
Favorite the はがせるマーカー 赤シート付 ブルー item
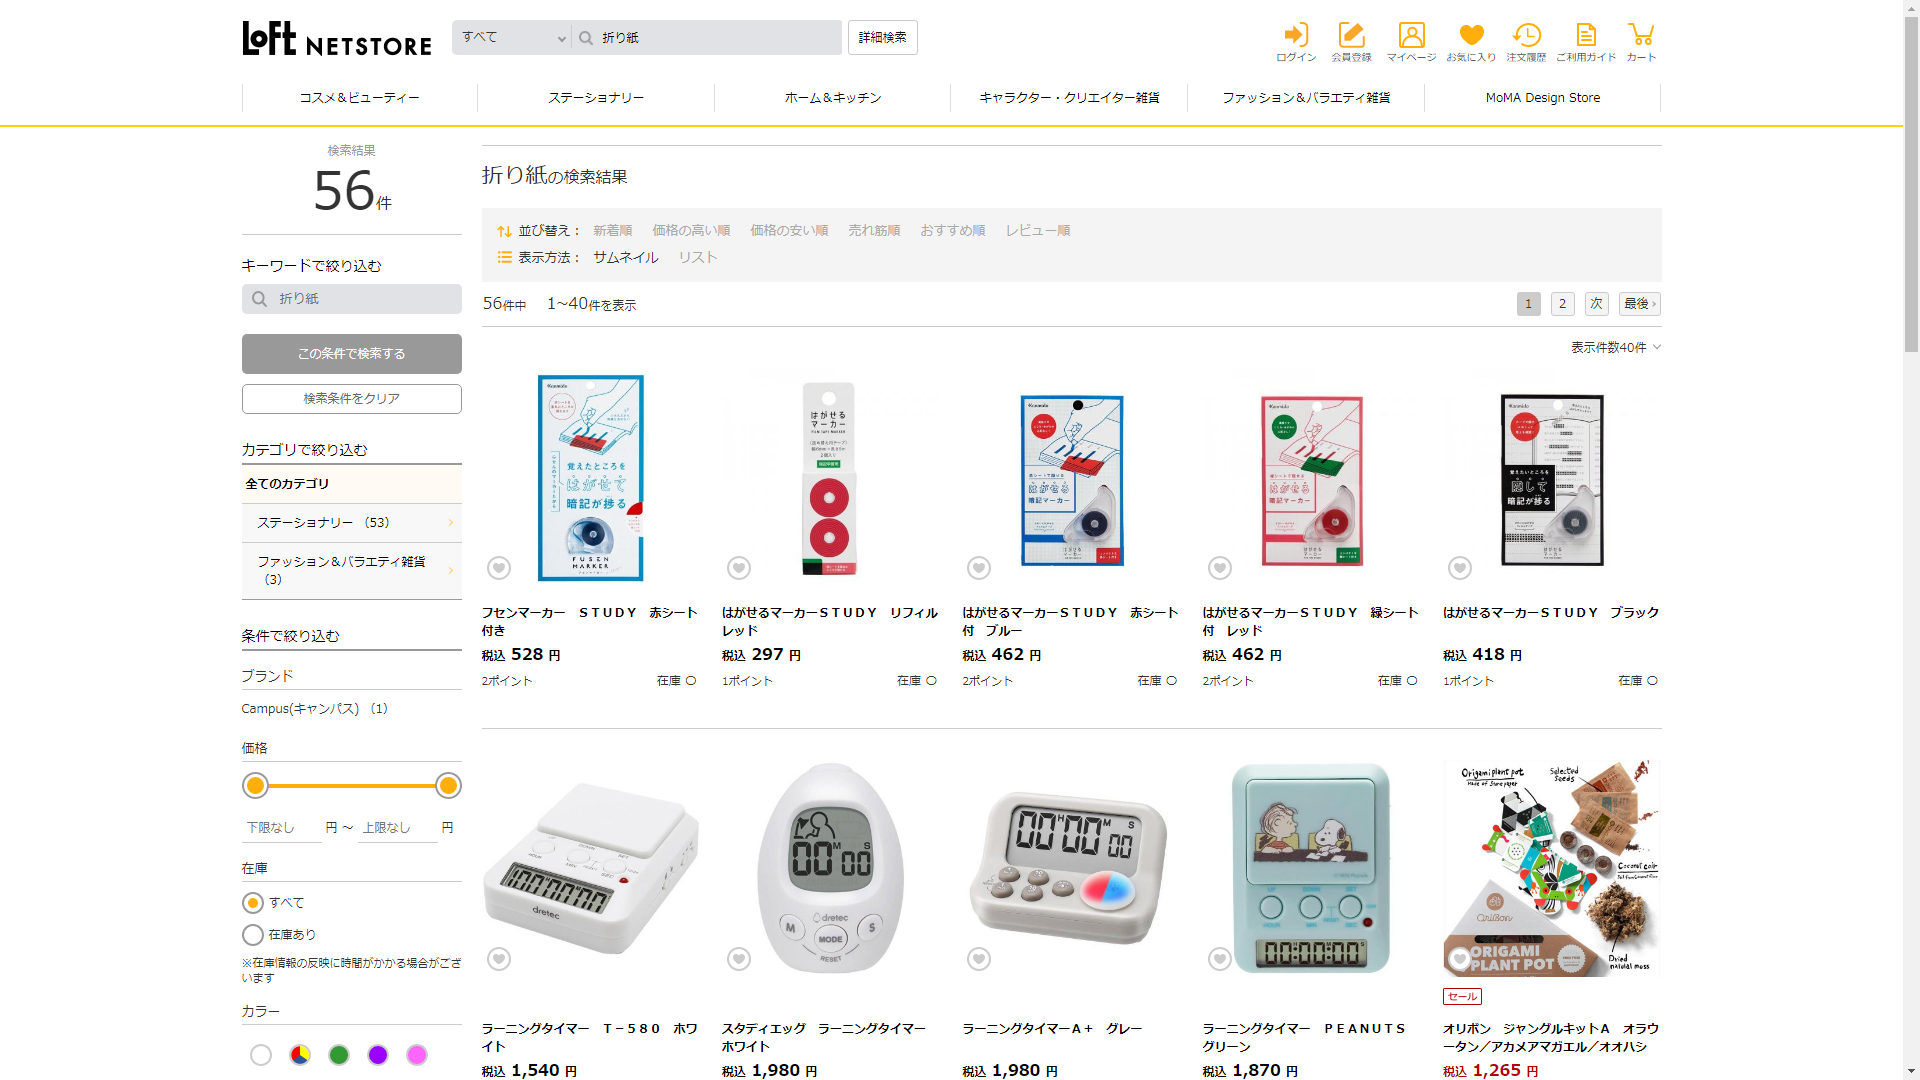(x=979, y=568)
